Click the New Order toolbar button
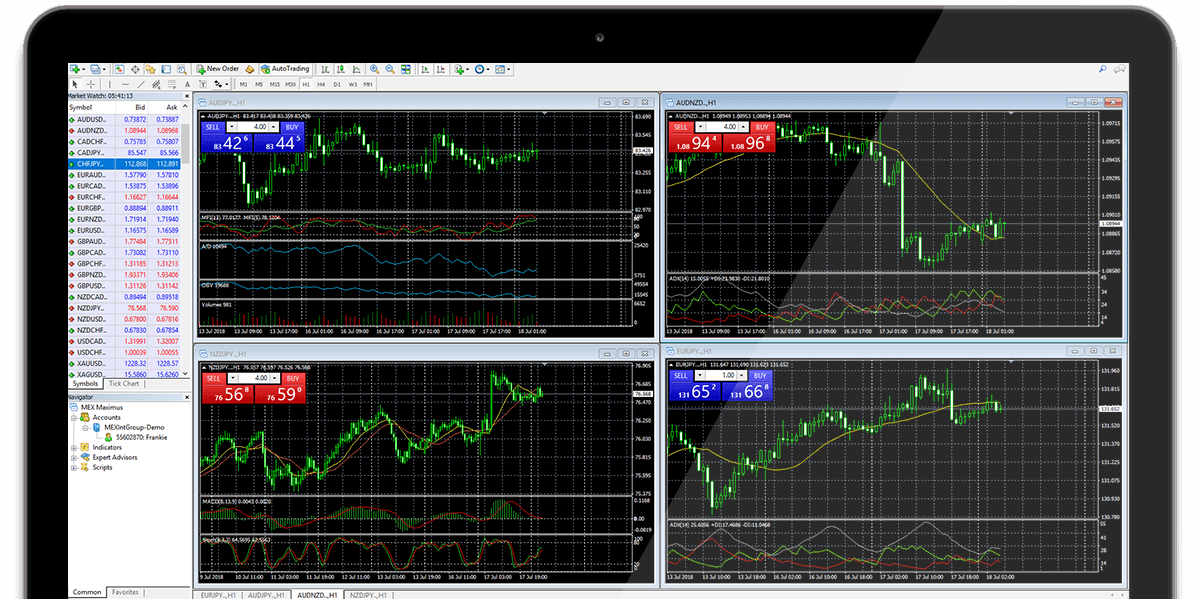 tap(218, 69)
